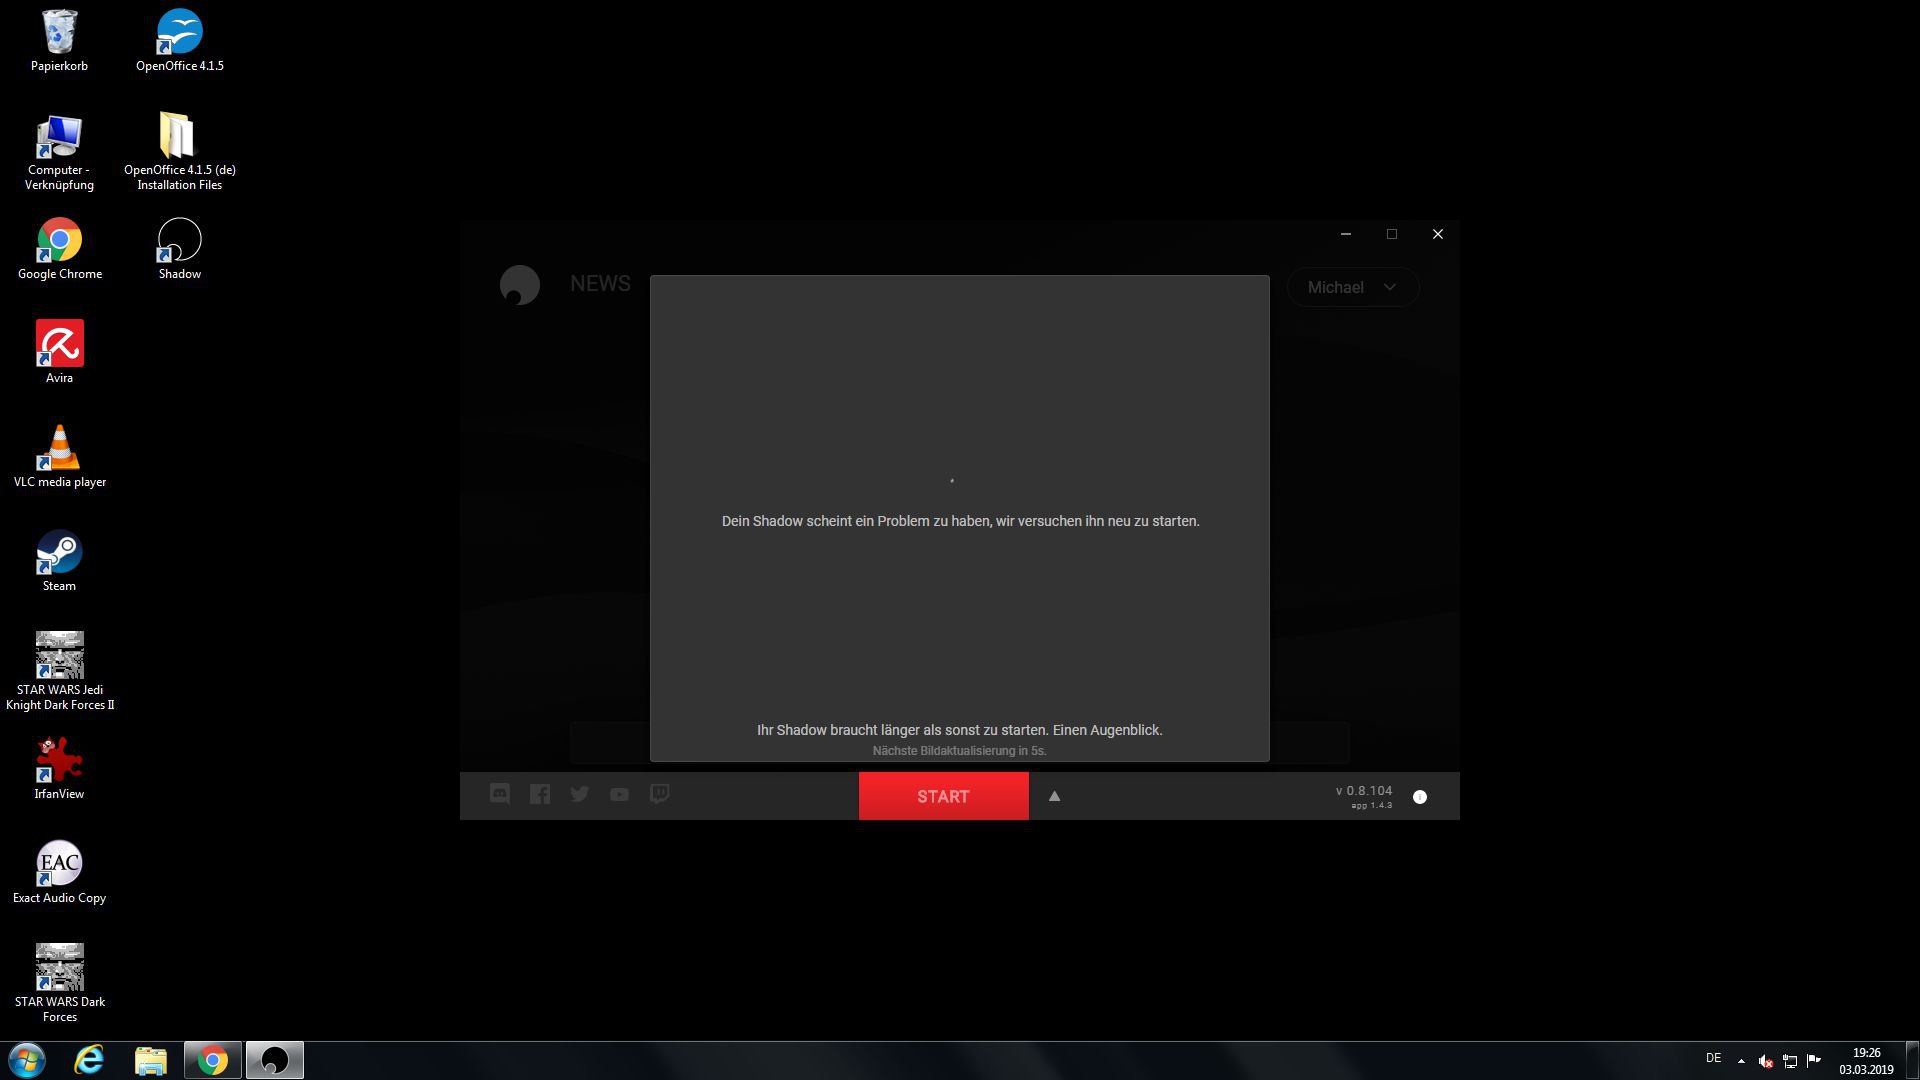The height and width of the screenshot is (1080, 1920).
Task: Show hidden system tray icons
Action: click(1741, 1061)
